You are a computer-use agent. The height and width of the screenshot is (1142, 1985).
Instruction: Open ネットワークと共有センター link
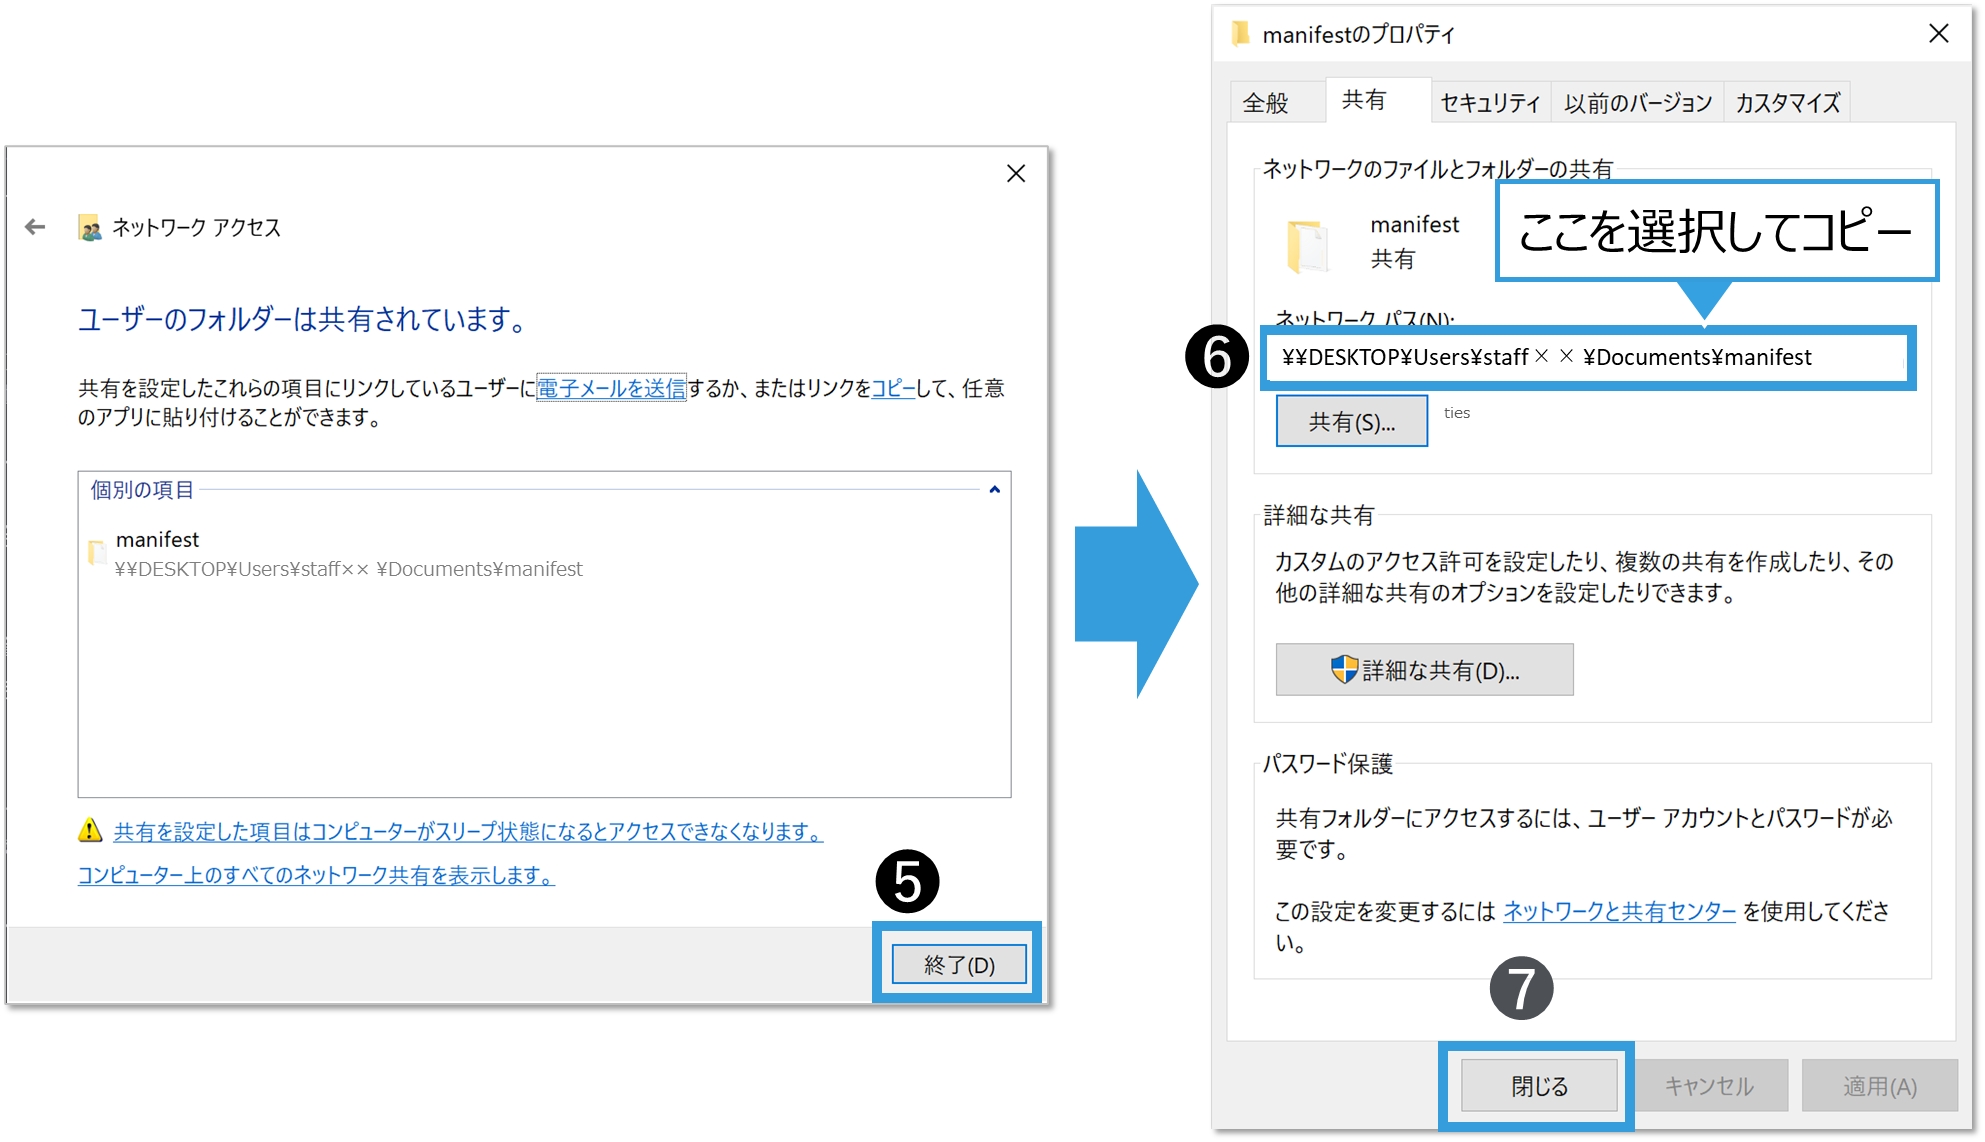coord(1619,911)
